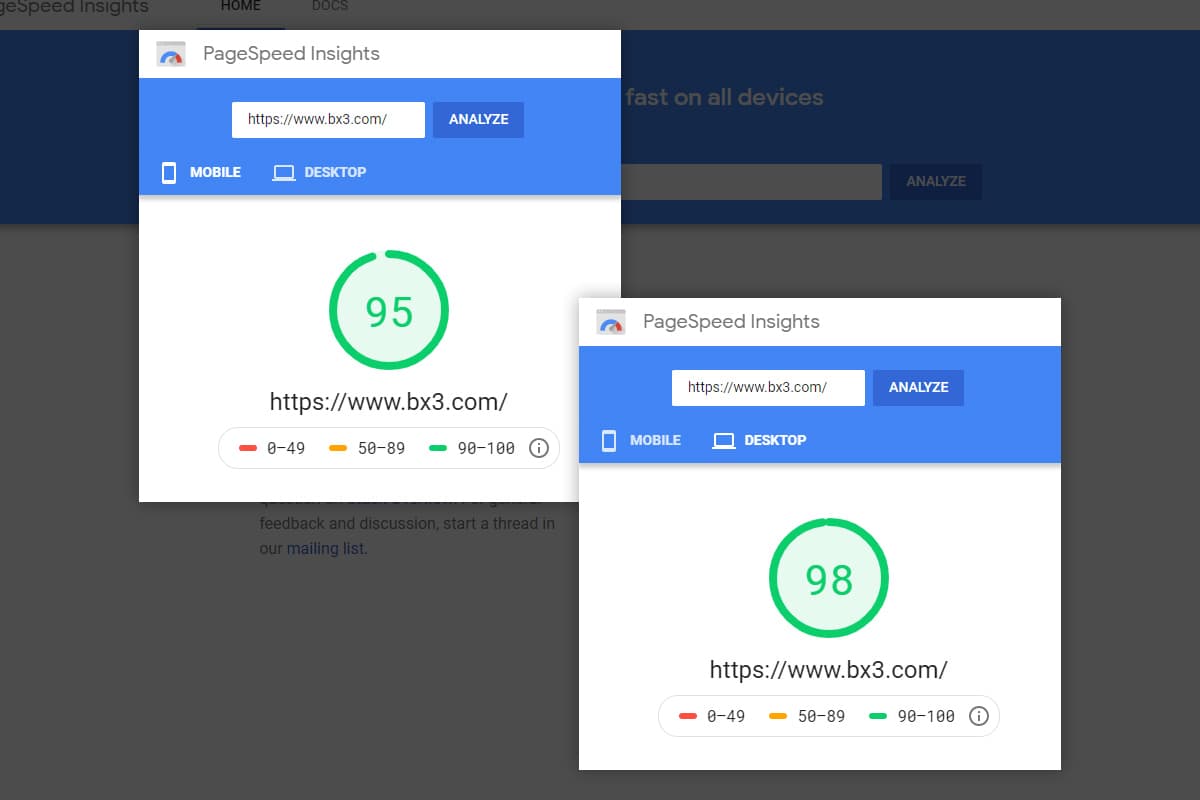Click the background page's PageSpeed Insights header title
The height and width of the screenshot is (800, 1200).
pos(74,7)
